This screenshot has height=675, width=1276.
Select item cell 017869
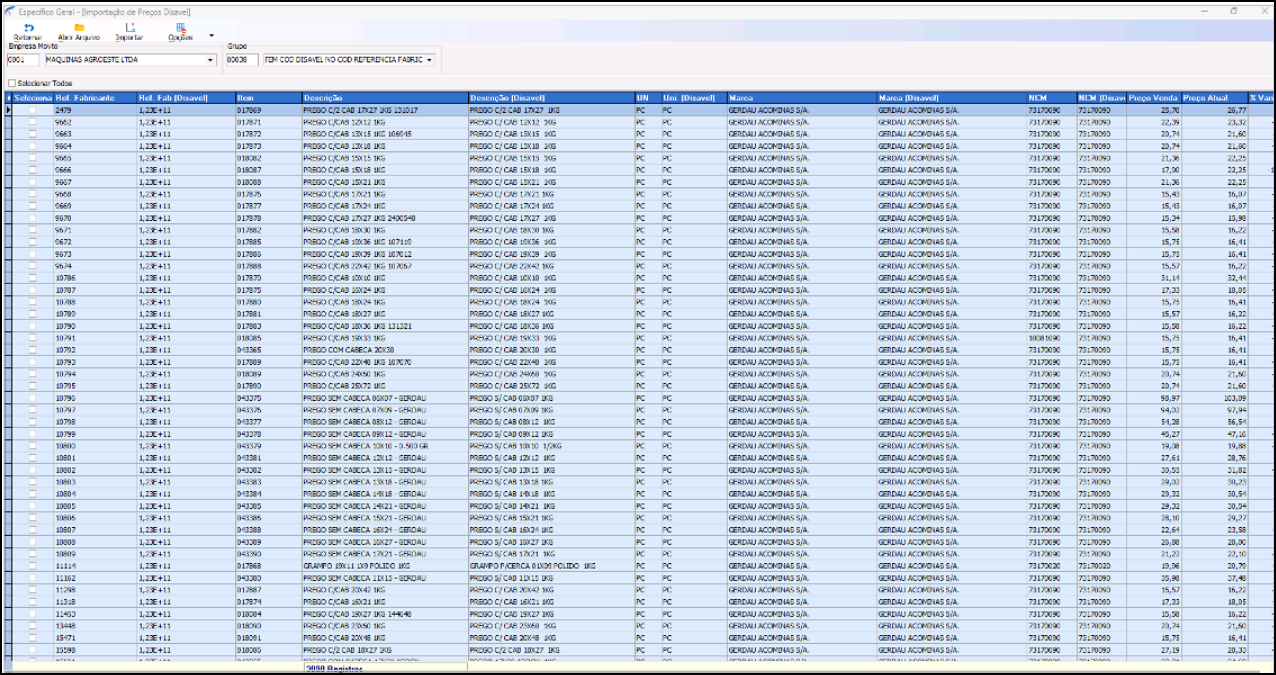coord(267,110)
